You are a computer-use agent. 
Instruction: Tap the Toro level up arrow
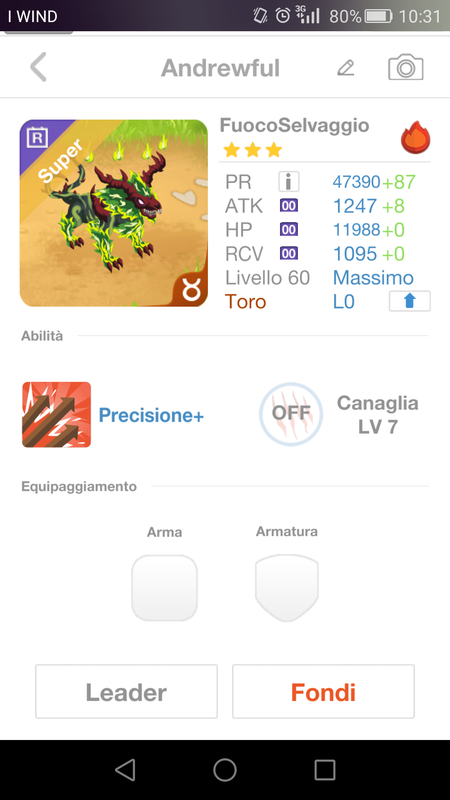[410, 301]
